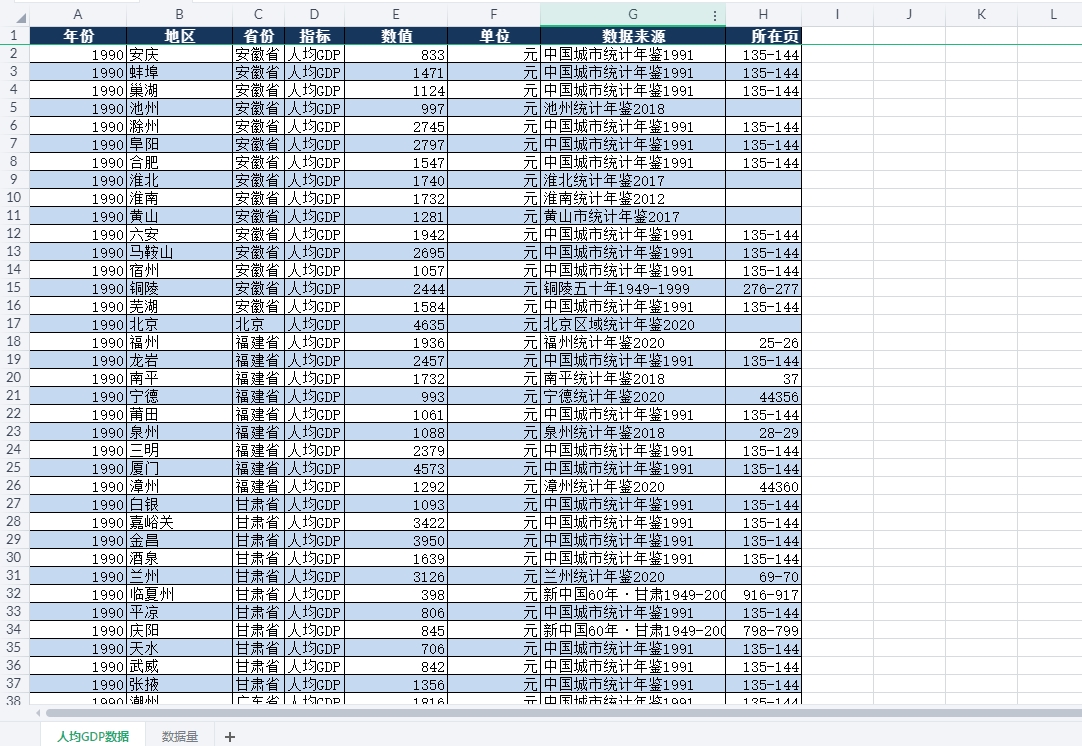This screenshot has height=746, width=1082.
Task: Select value cell 833
Action: 395,55
